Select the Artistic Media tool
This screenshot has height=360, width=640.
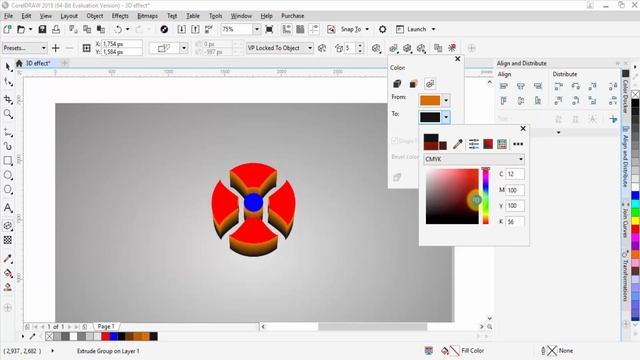tap(8, 146)
